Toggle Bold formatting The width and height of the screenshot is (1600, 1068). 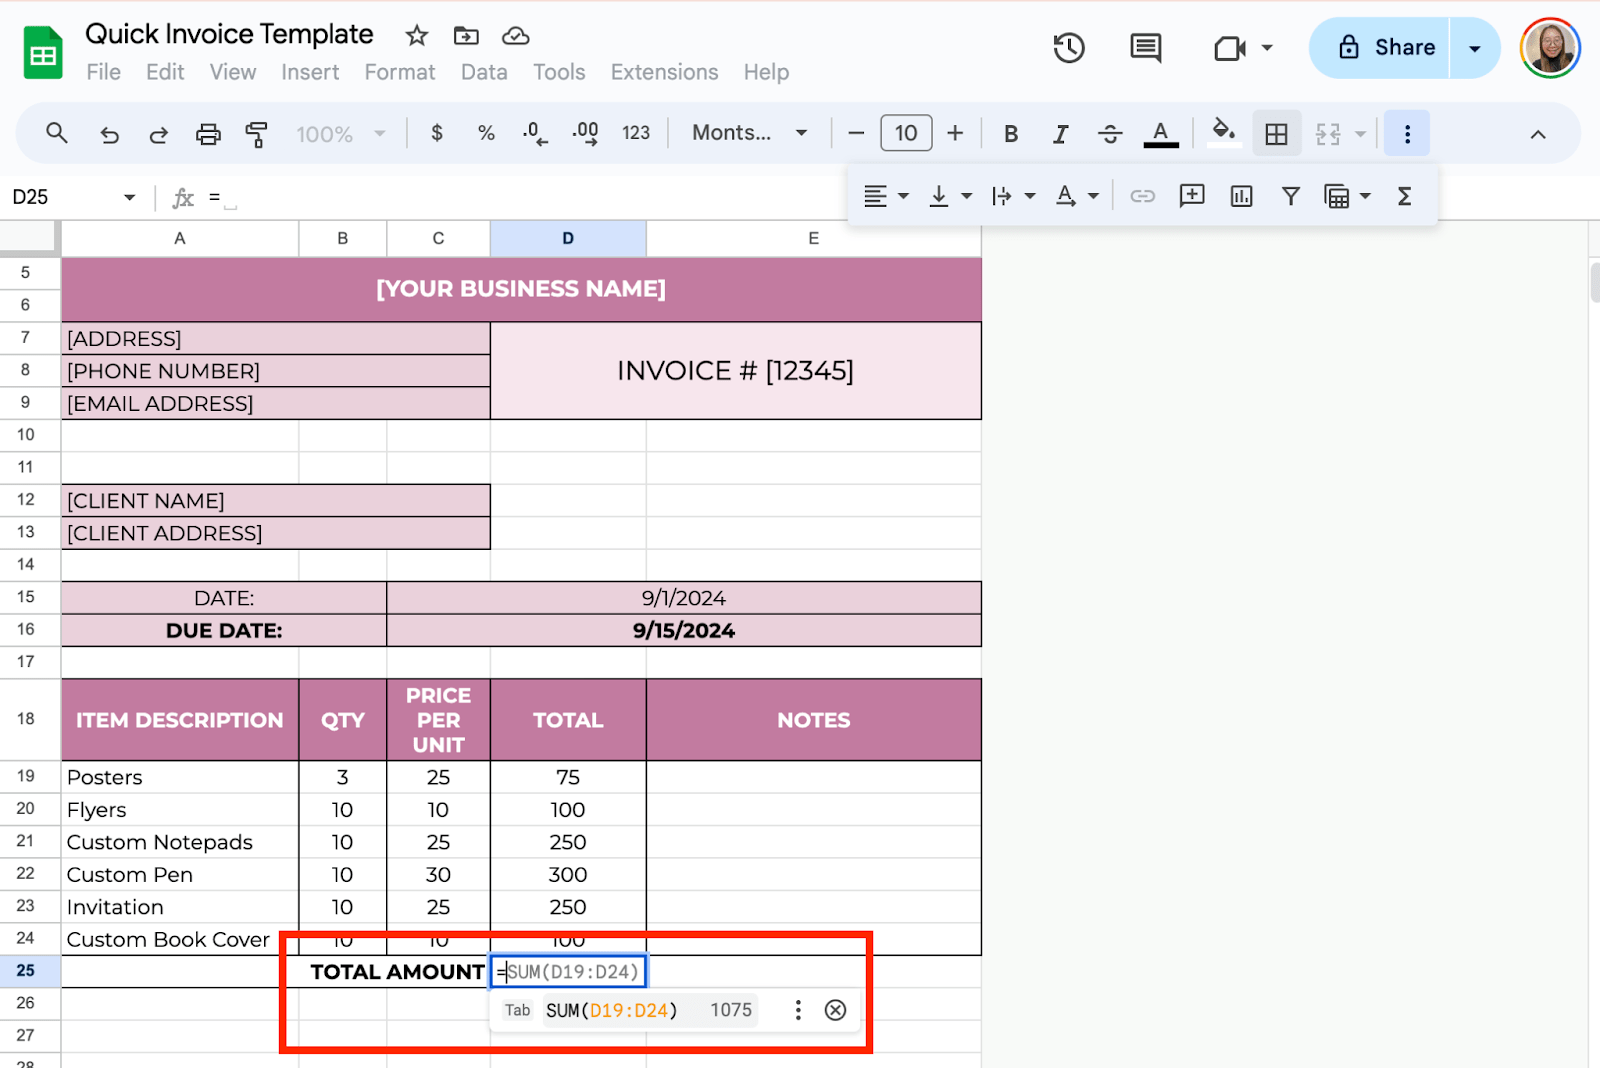coord(1011,134)
